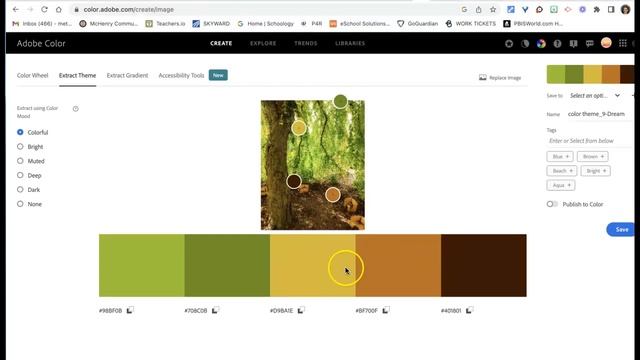Screen dimensions: 640x360
Task: Bookmark this page with the star icon
Action: click(x=493, y=9)
